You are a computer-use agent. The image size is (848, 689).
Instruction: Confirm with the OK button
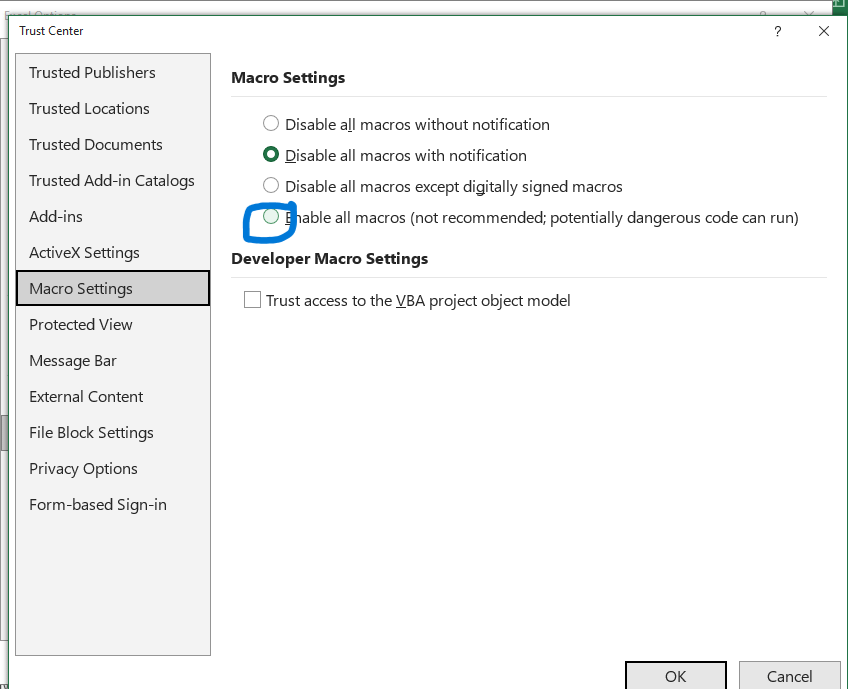tap(675, 675)
